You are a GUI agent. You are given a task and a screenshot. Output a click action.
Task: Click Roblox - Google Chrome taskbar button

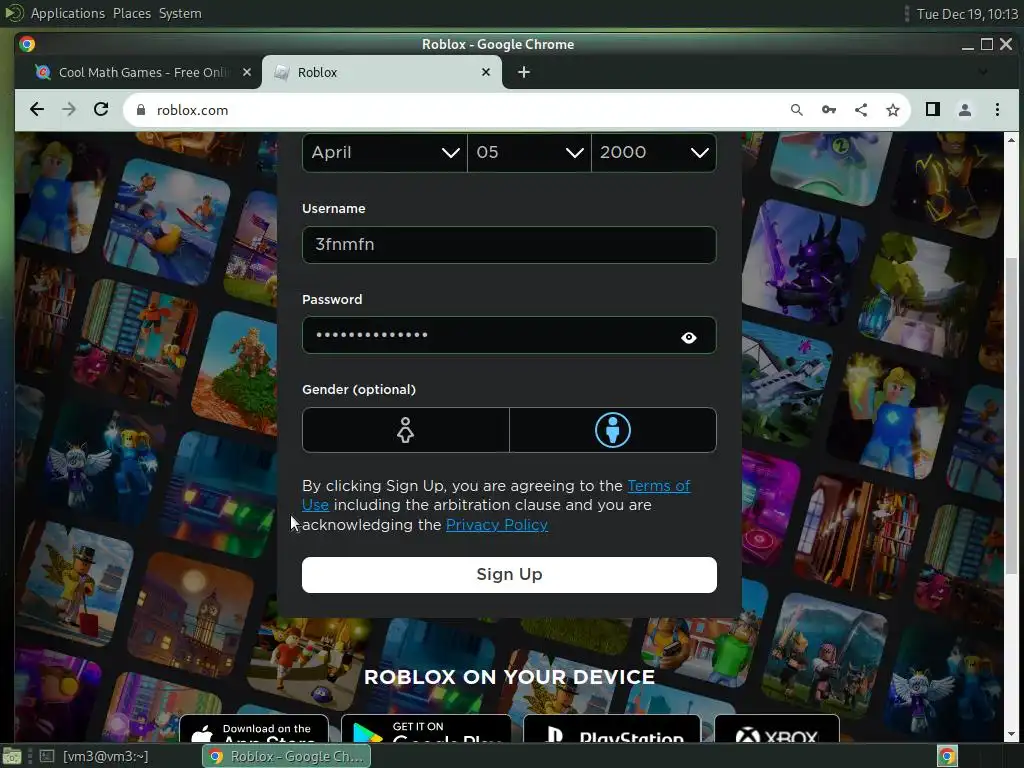click(287, 756)
